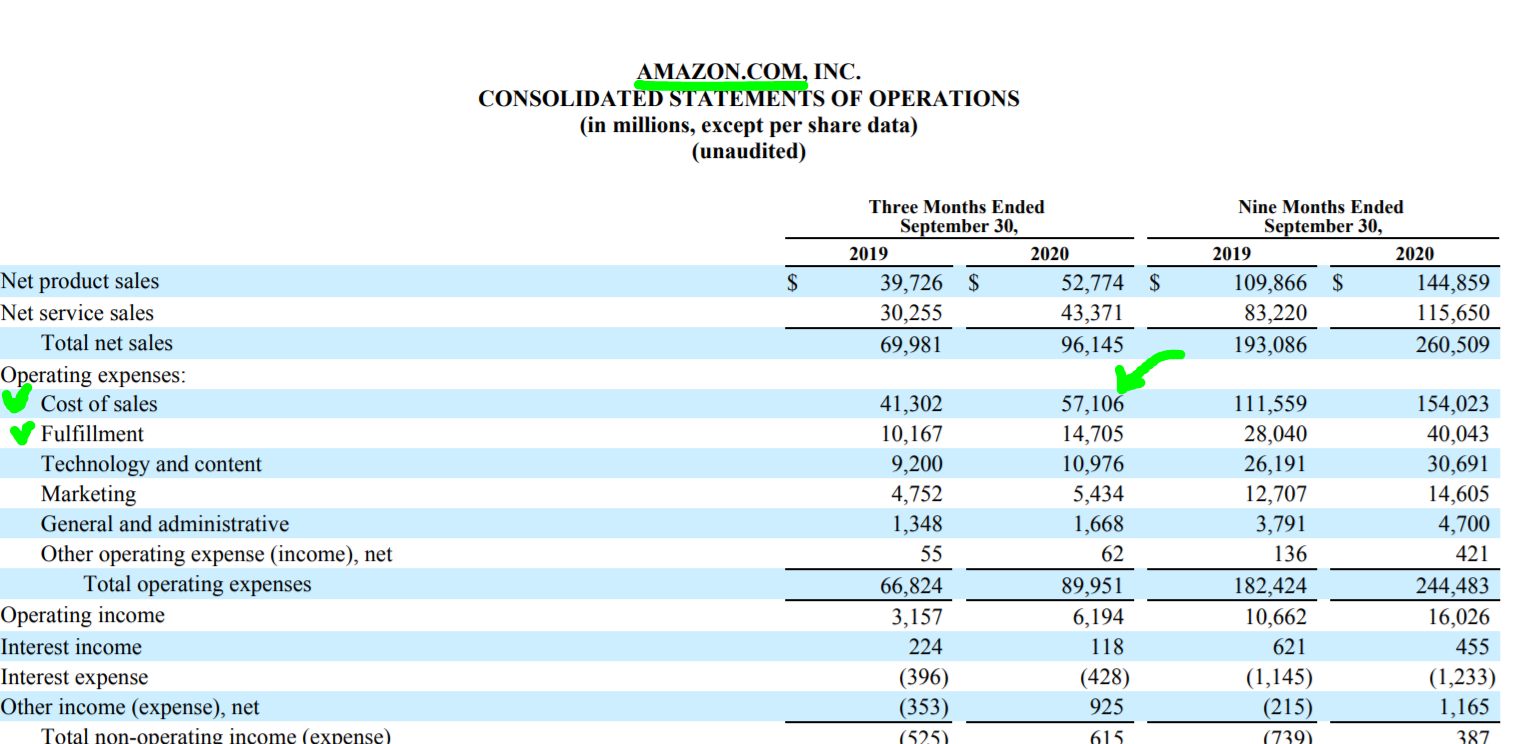1529x744 pixels.
Task: Click the AMAZON.COM, INC. title
Action: pos(749,72)
